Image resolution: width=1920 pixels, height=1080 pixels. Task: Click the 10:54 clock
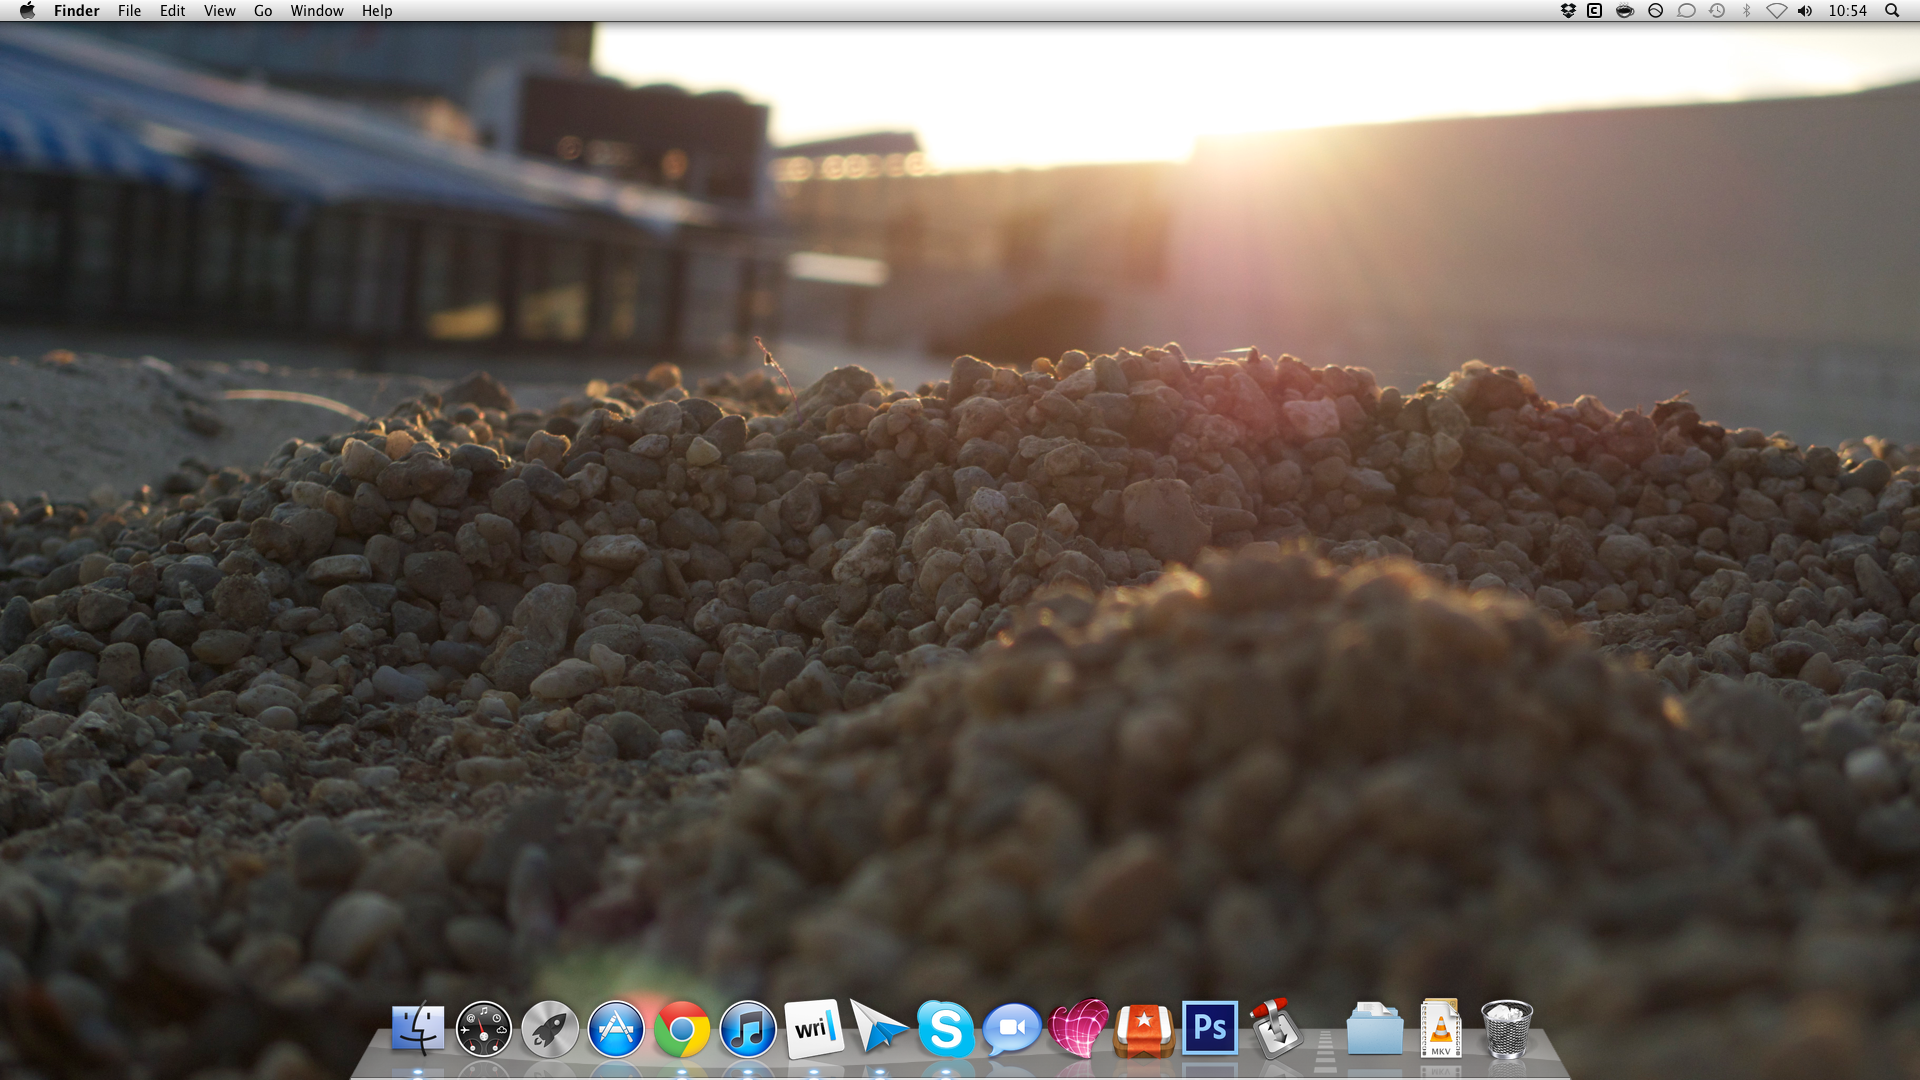[1847, 11]
